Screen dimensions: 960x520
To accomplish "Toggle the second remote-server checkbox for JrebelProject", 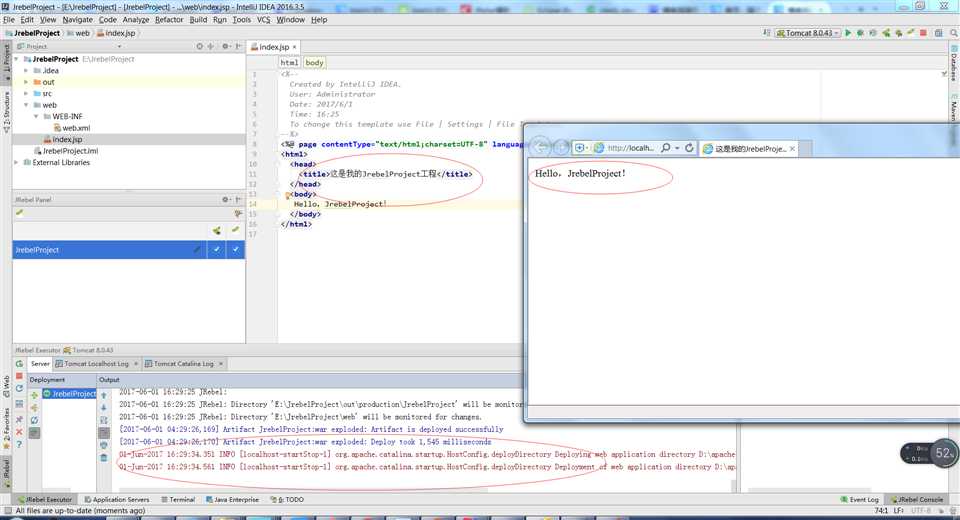I will pos(235,249).
